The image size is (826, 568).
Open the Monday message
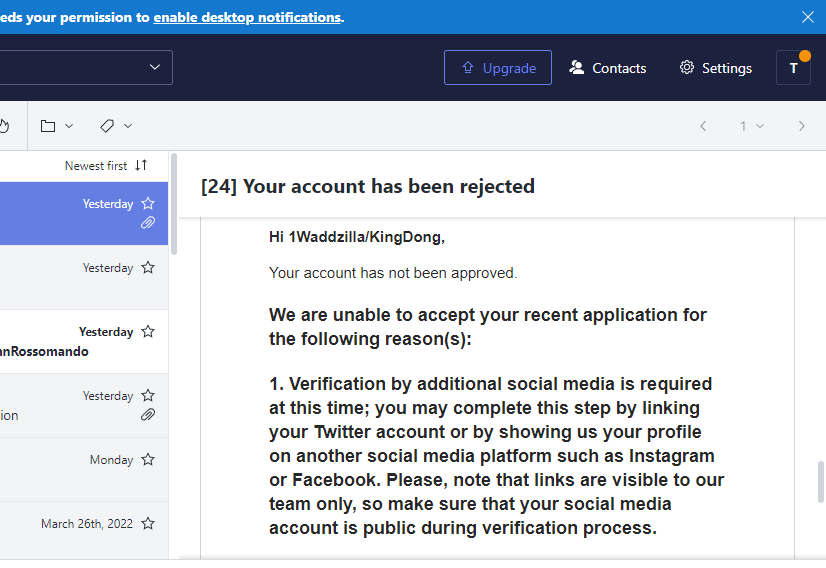(x=84, y=469)
